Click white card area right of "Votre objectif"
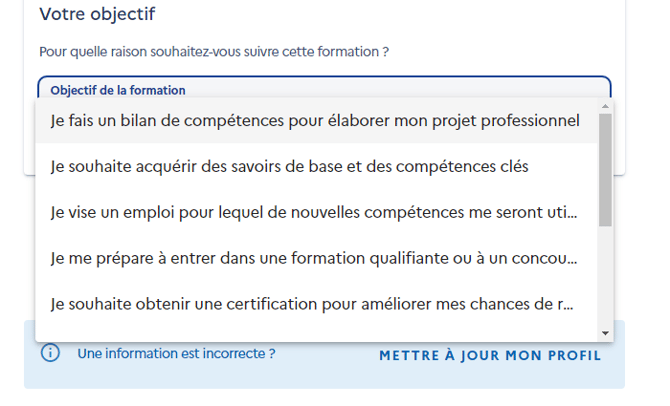Image resolution: width=670 pixels, height=406 pixels. point(400,15)
